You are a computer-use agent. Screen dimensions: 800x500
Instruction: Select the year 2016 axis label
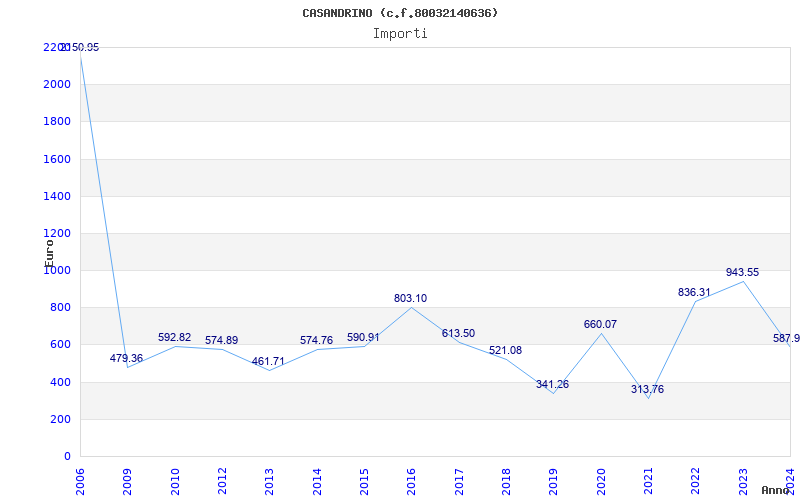point(411,481)
